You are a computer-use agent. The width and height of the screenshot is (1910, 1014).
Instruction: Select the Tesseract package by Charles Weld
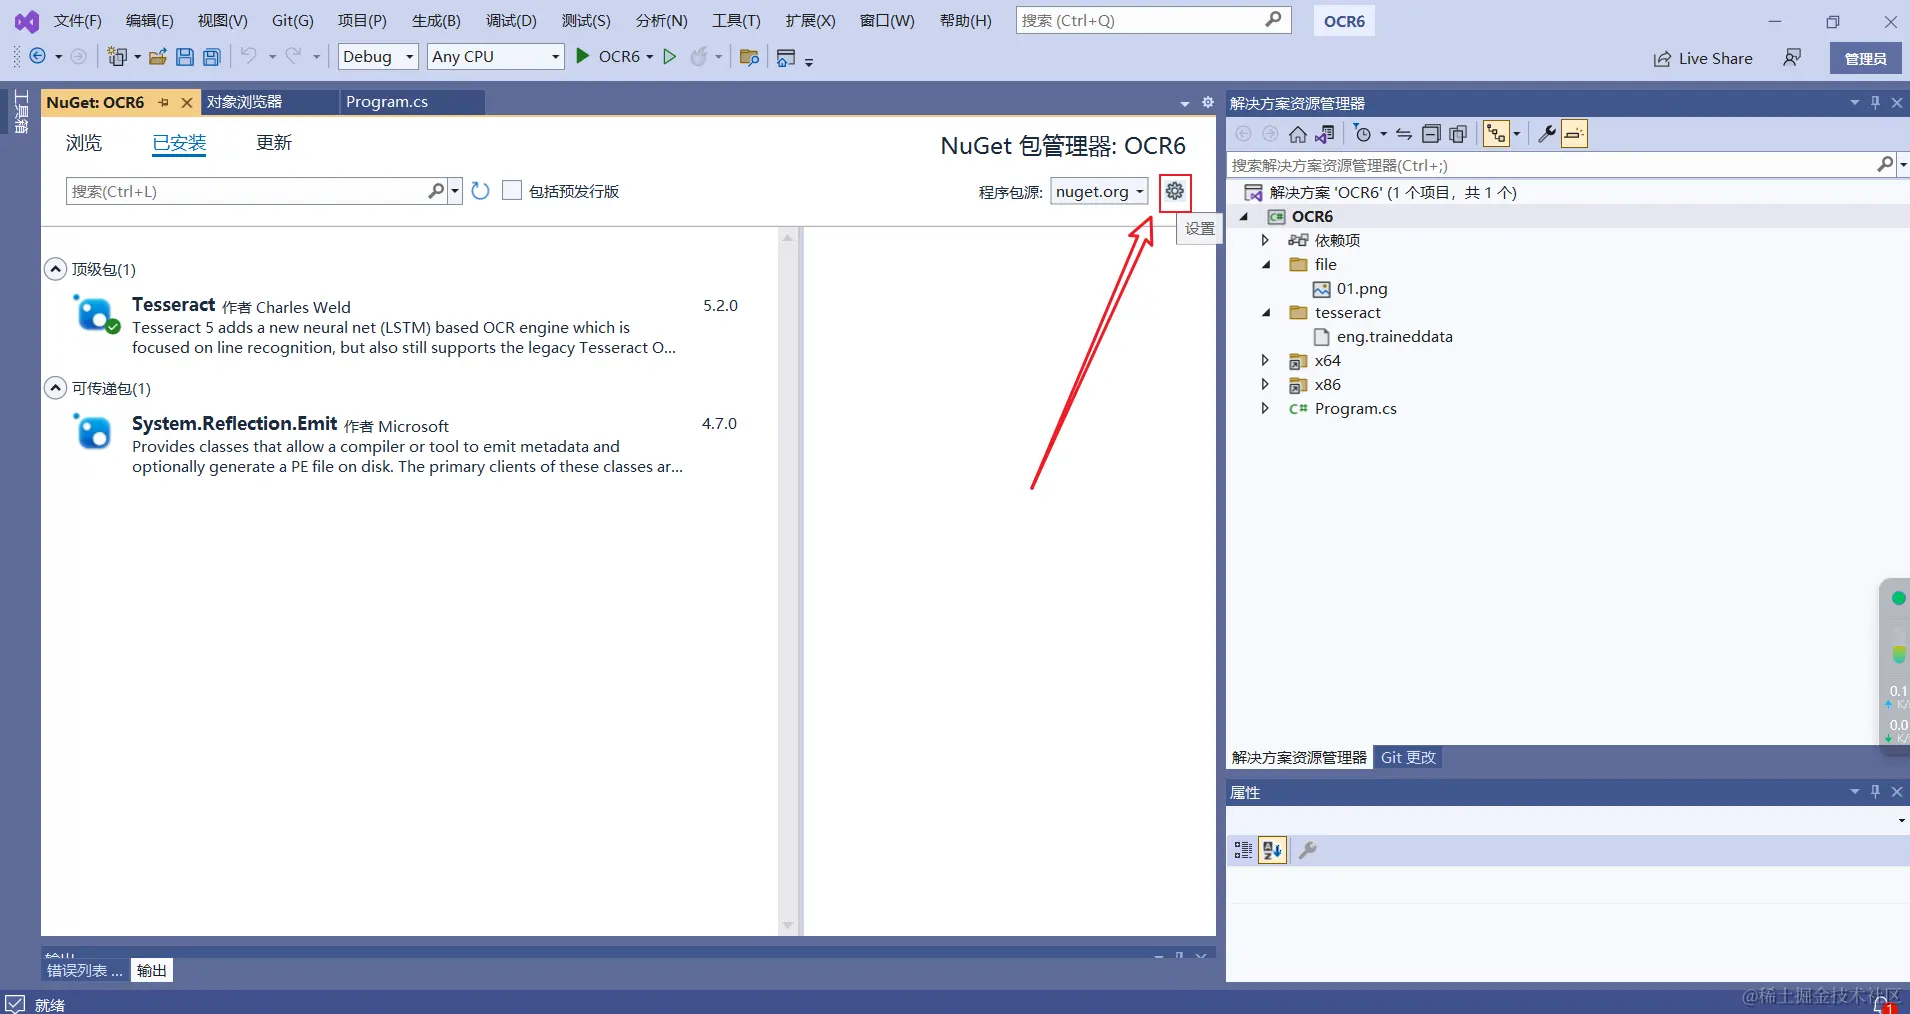410,325
